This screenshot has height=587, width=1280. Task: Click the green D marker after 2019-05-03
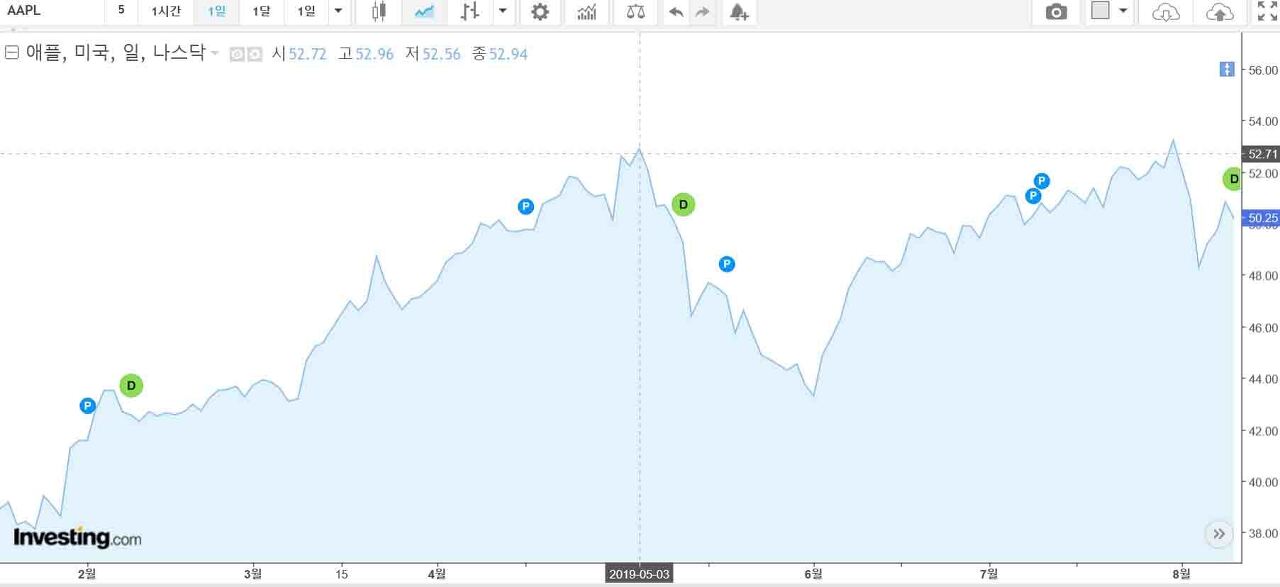683,205
